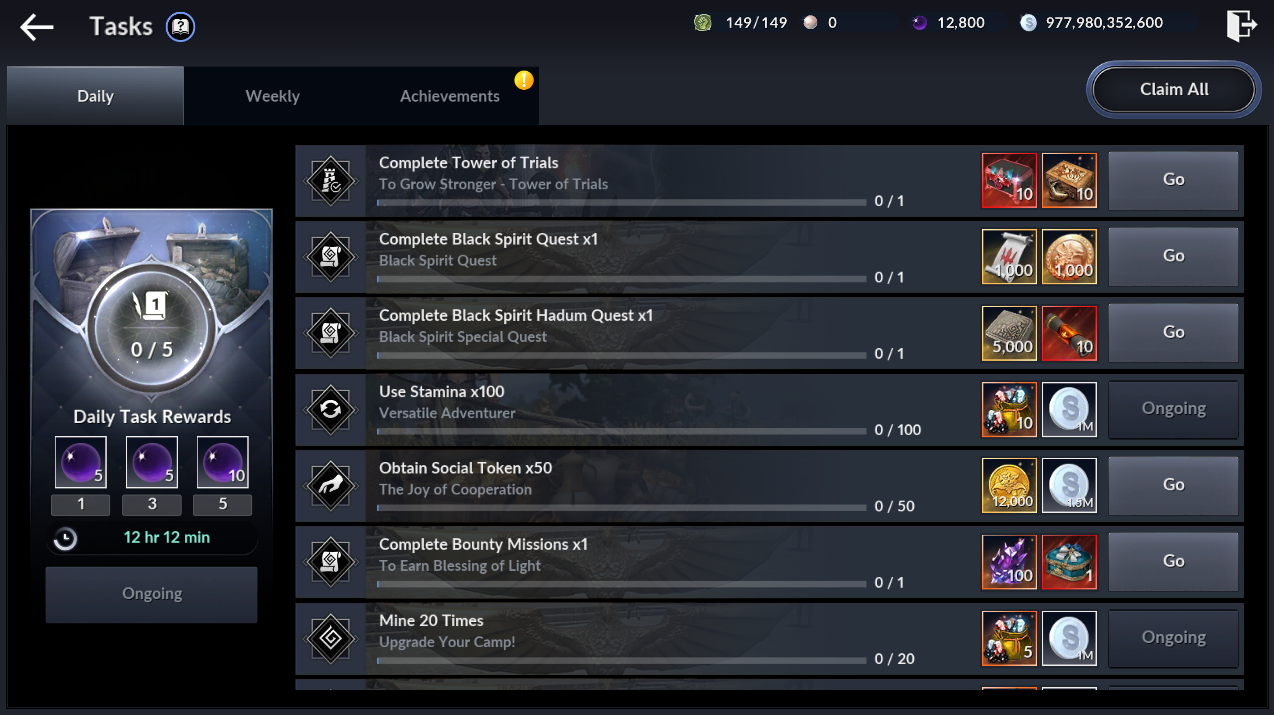Click the black pearl currency icon
This screenshot has height=715, width=1274.
(x=920, y=23)
